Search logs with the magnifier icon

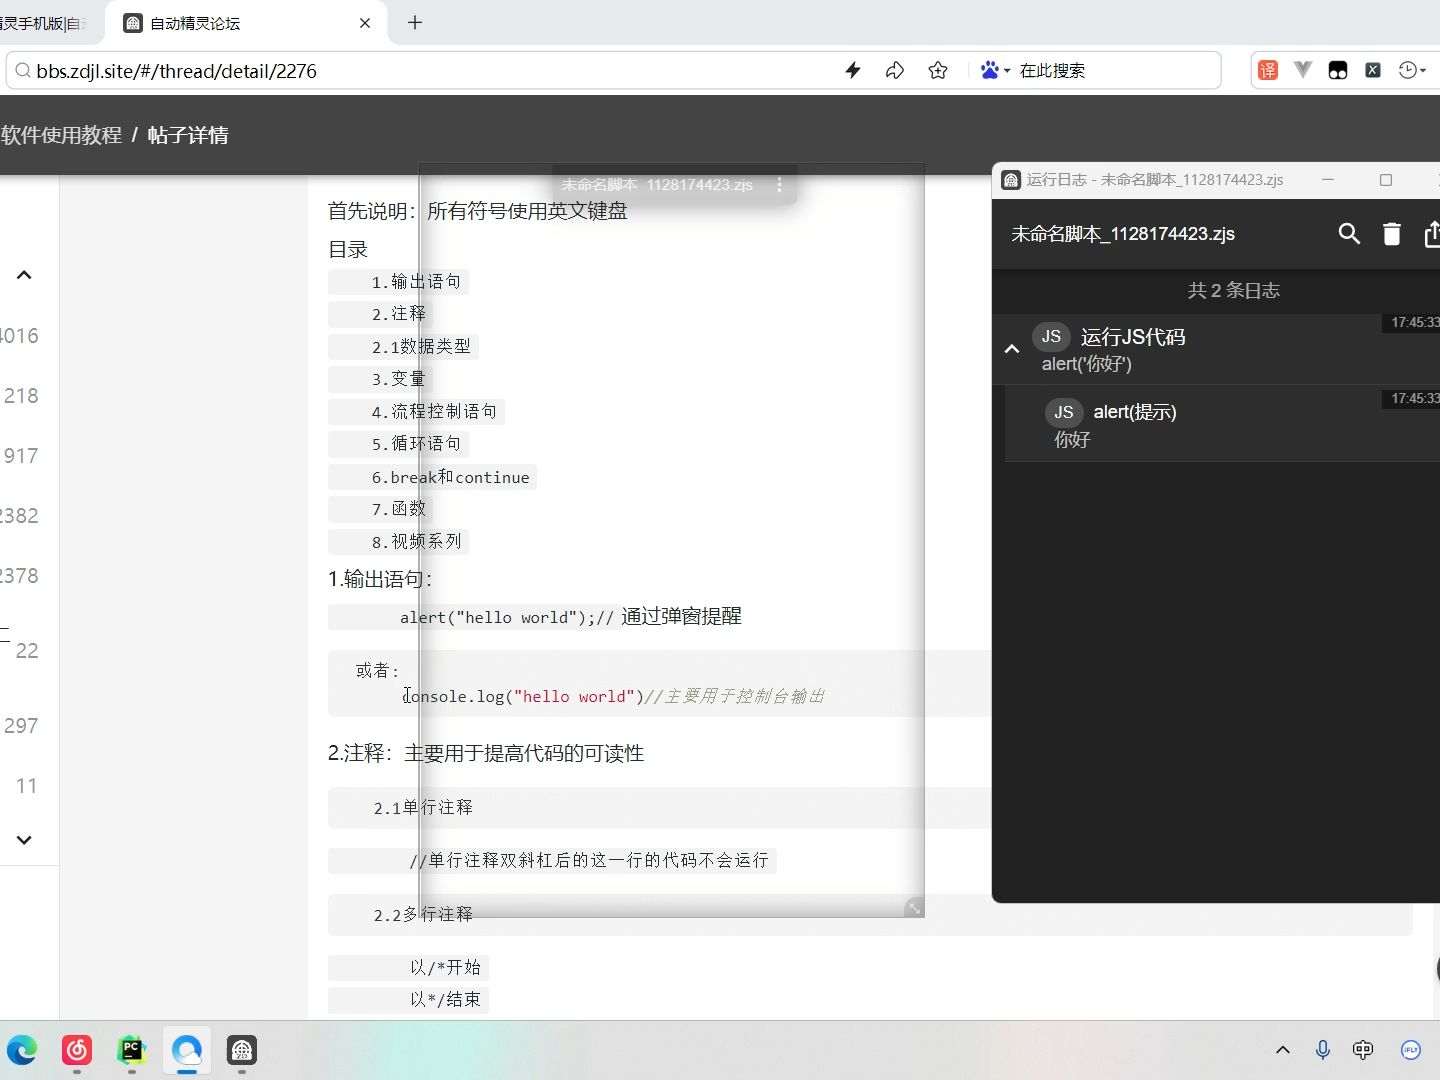[x=1349, y=234]
